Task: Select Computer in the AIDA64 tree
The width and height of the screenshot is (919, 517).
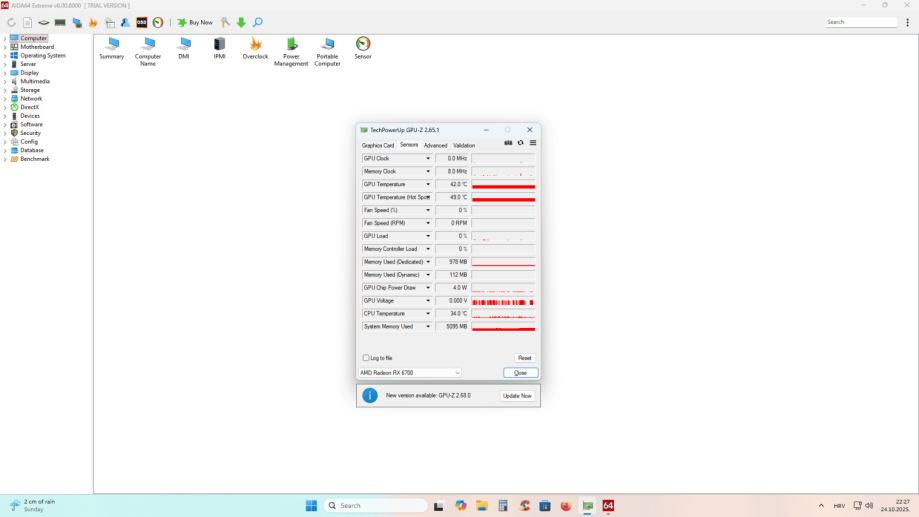Action: [x=33, y=38]
